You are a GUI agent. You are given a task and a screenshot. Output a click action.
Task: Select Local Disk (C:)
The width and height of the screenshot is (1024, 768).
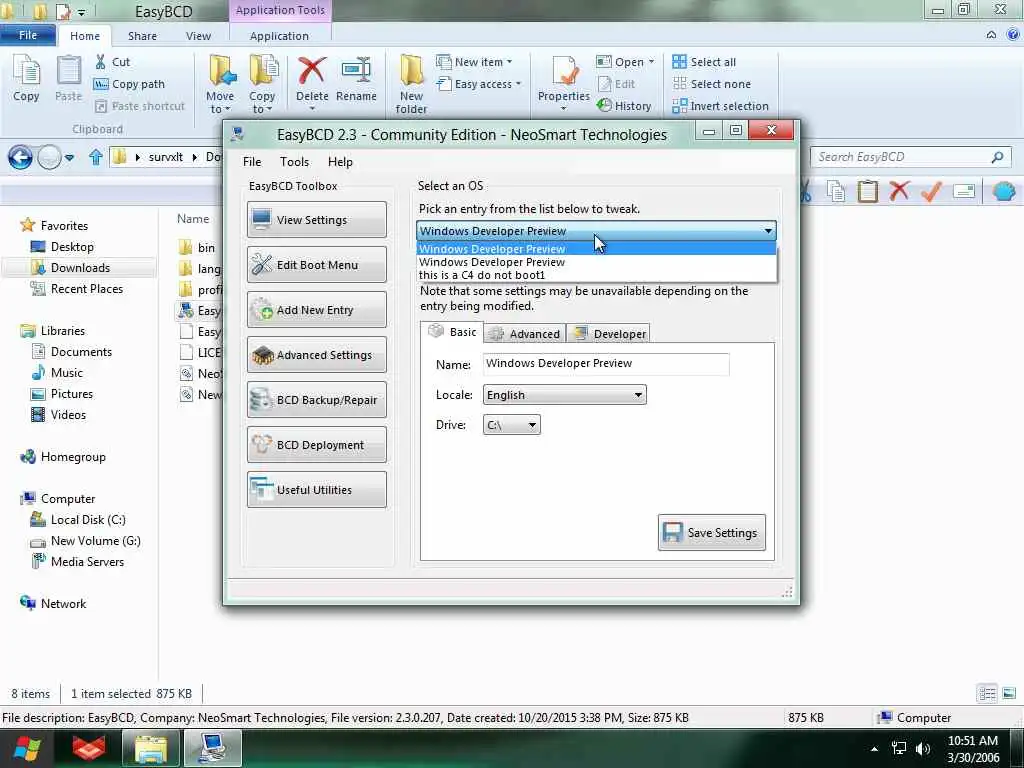78,520
